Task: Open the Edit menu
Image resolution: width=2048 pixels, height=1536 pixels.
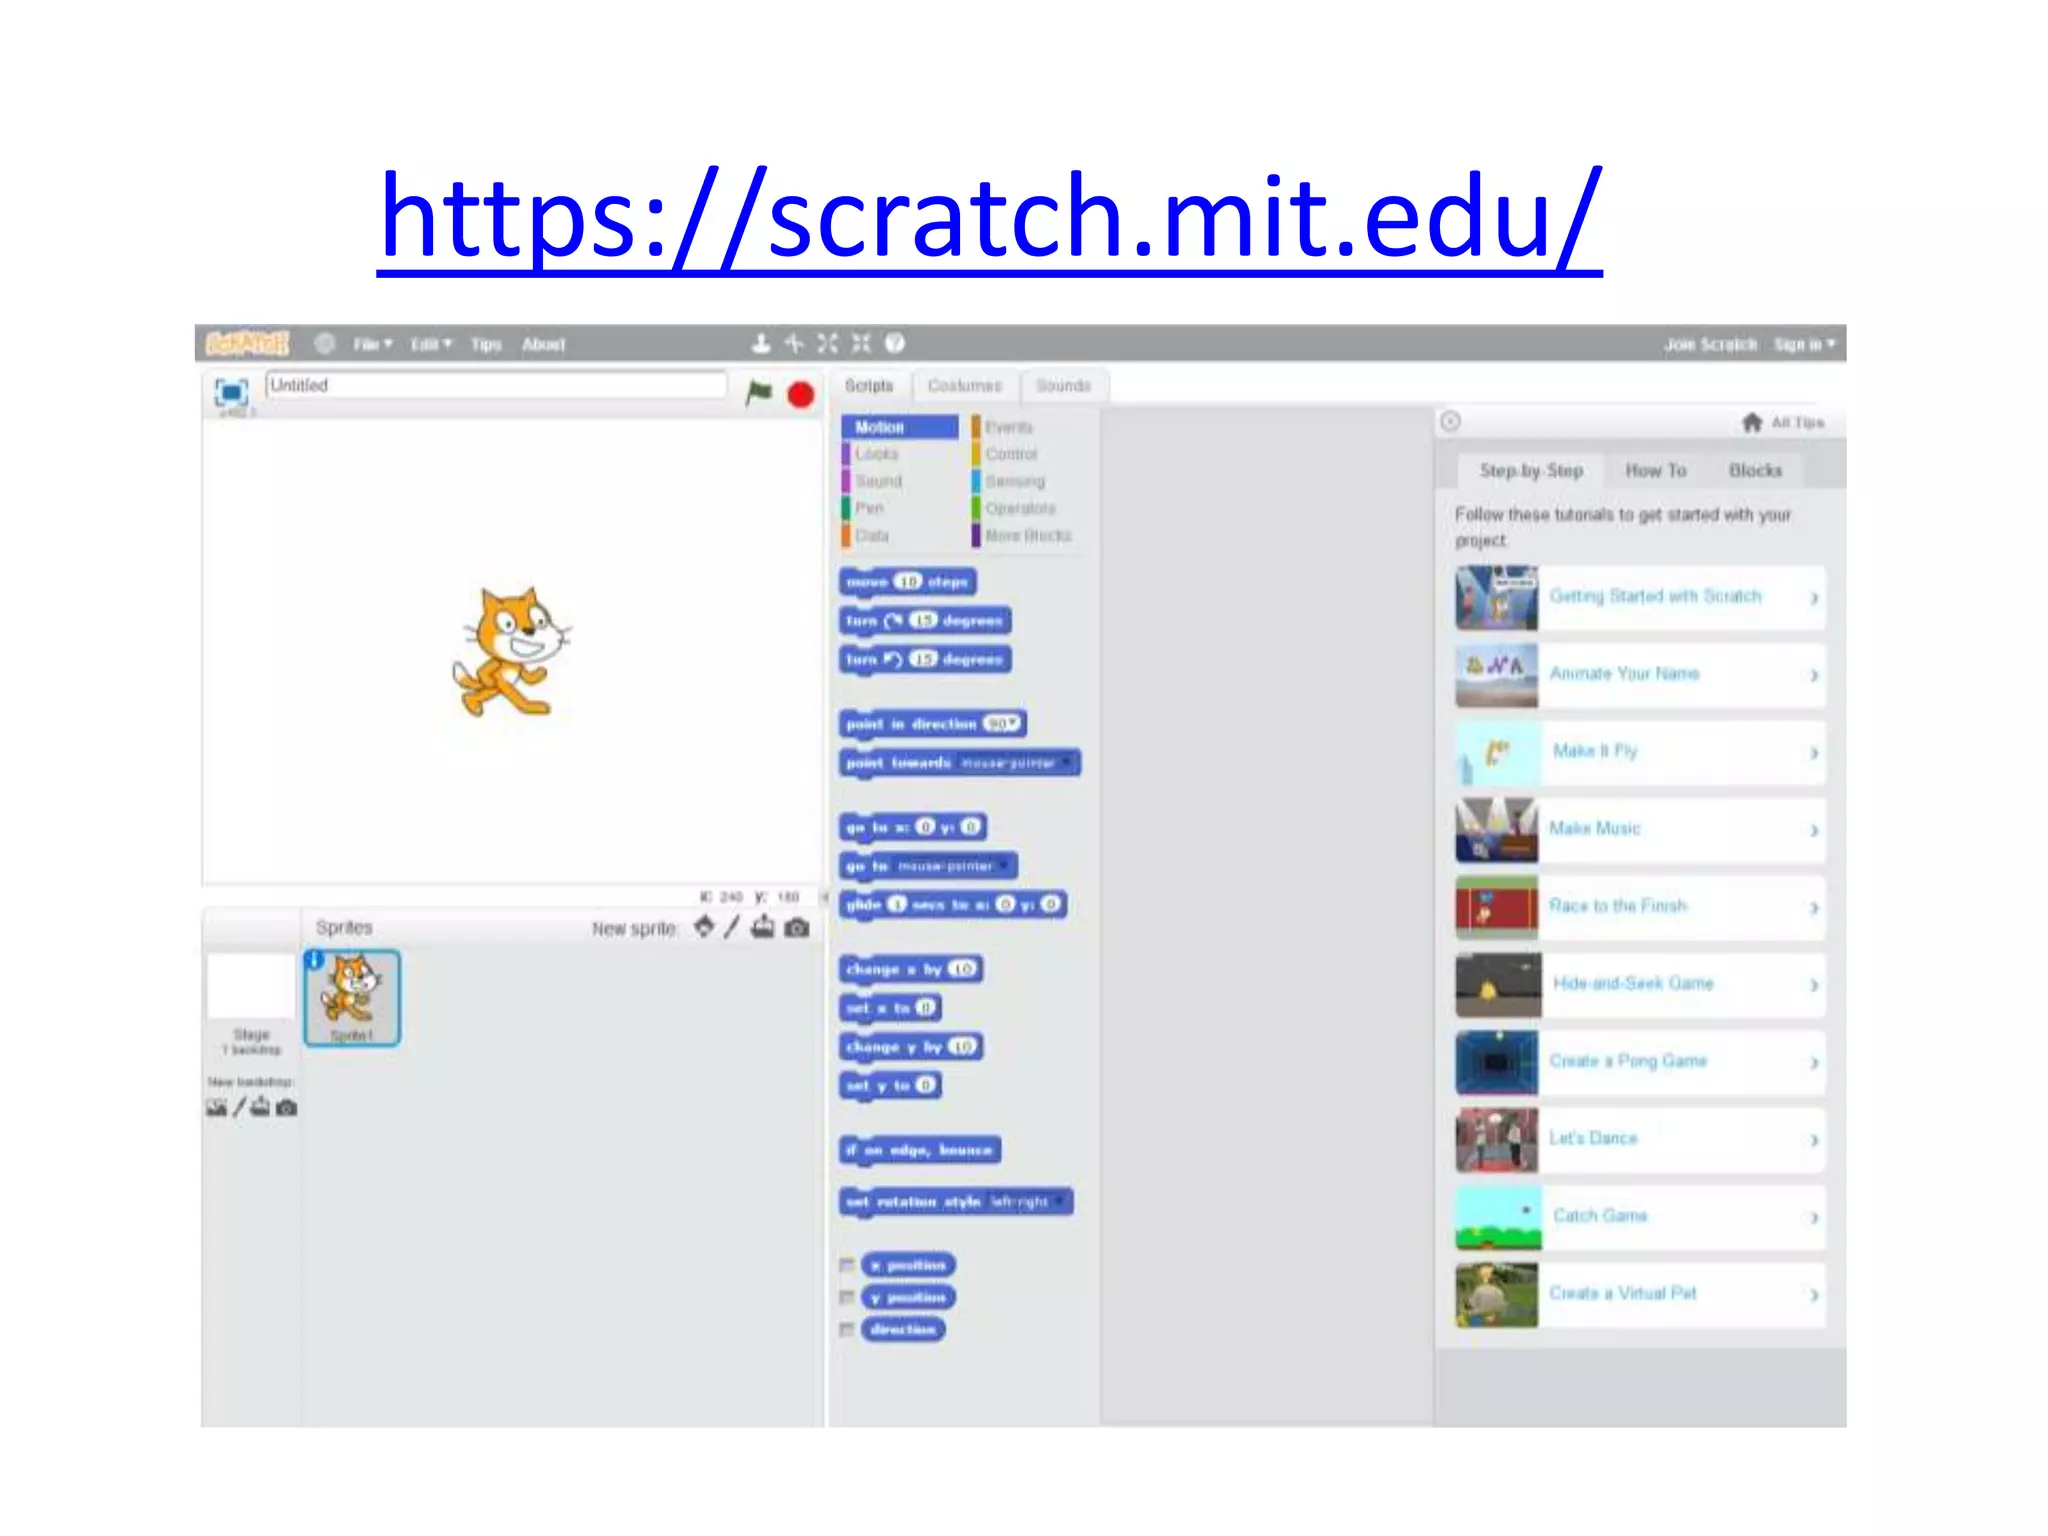Action: 431,344
